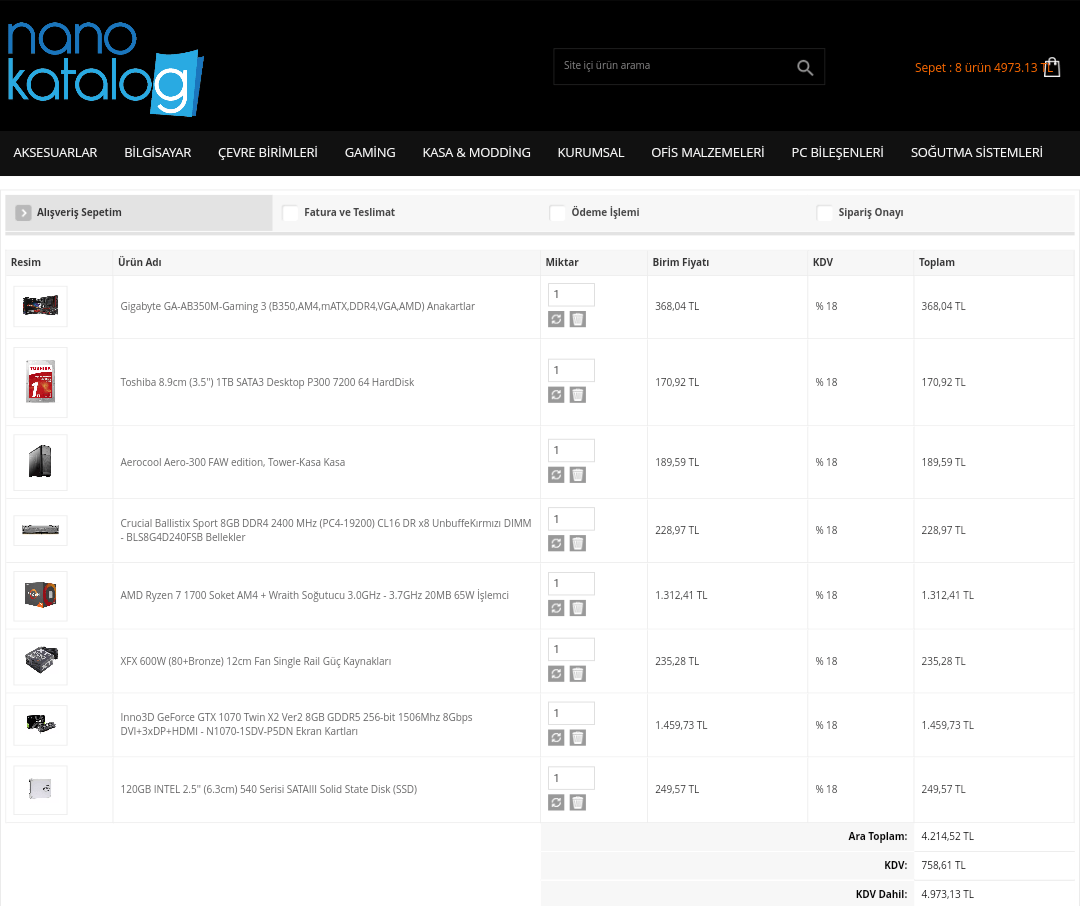Update quantity for AMD Ryzen 7 1700
Image resolution: width=1080 pixels, height=906 pixels.
tap(557, 608)
